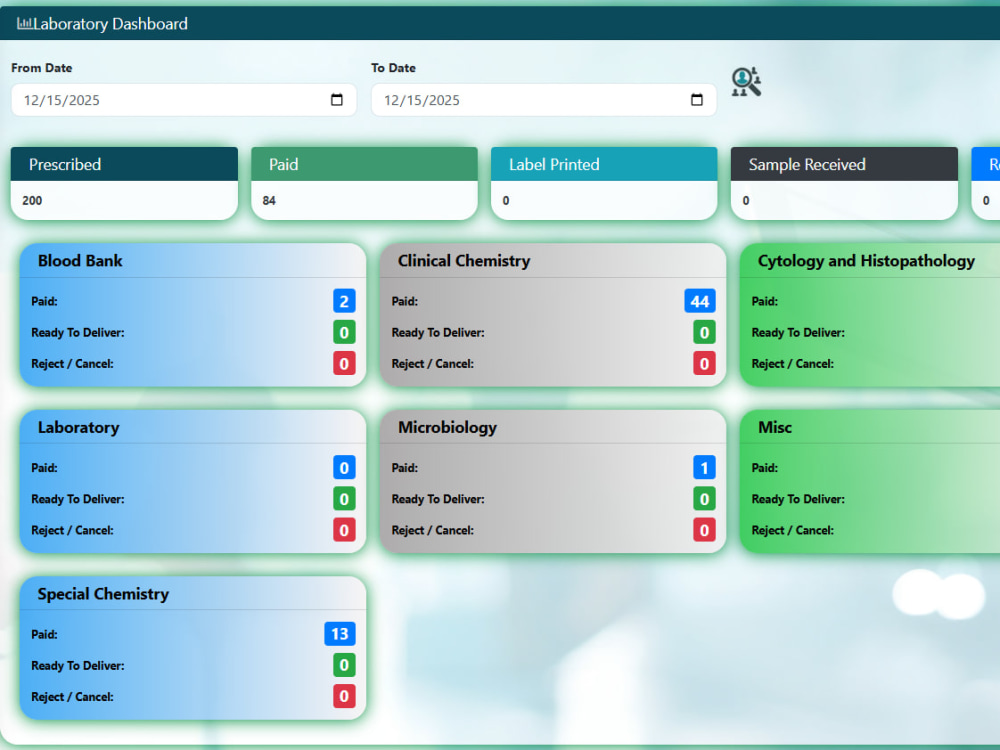Click Clinical Chemistry Paid count badge 44
The height and width of the screenshot is (750, 1000).
pyautogui.click(x=700, y=301)
